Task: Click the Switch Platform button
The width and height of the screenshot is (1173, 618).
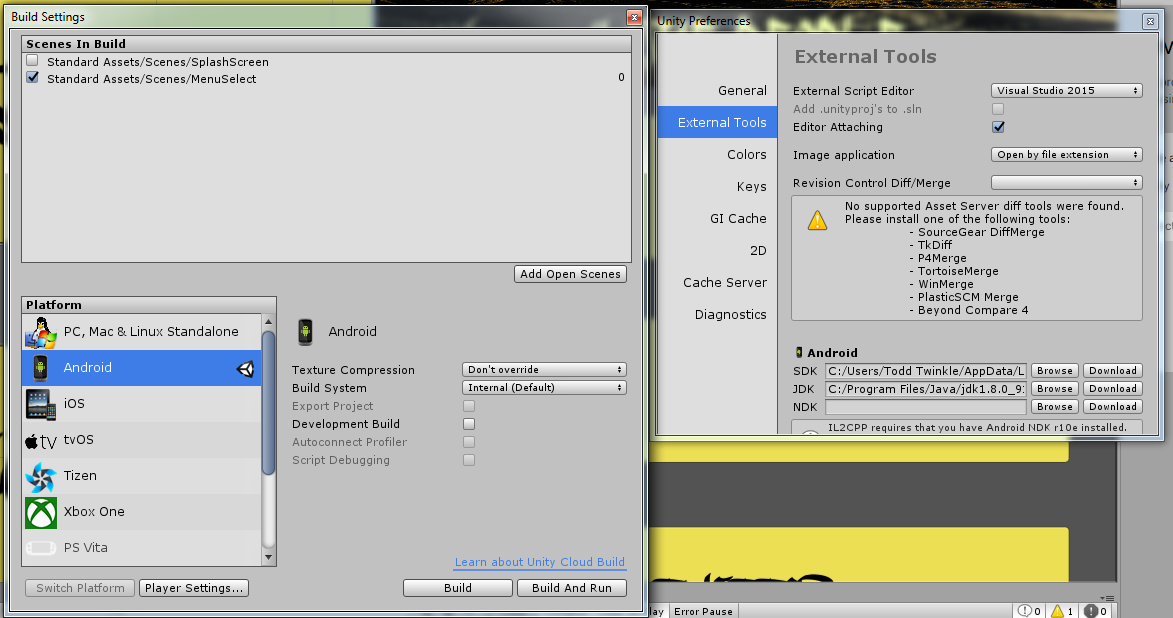Action: tap(80, 588)
